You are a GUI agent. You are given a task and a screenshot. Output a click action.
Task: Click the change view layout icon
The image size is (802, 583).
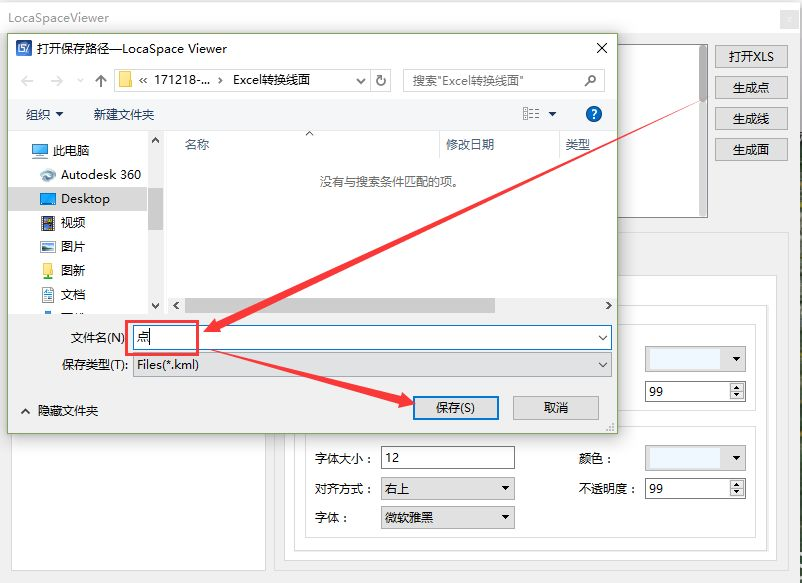(531, 114)
